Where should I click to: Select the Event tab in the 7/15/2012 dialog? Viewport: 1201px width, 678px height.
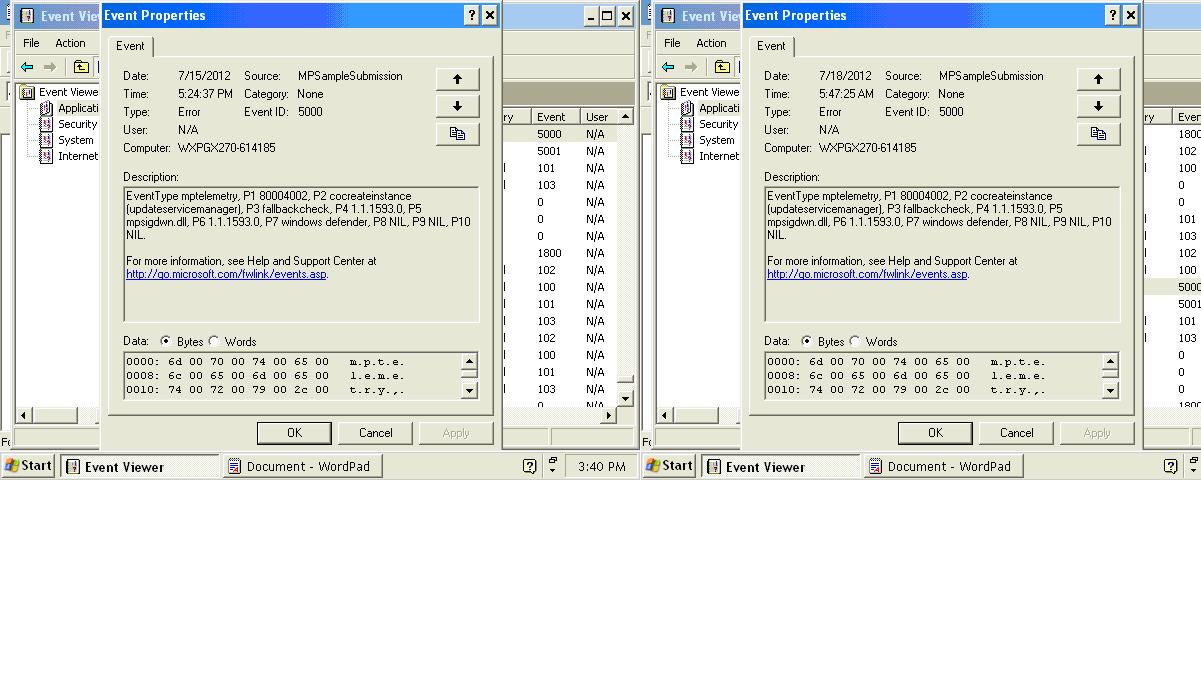130,46
